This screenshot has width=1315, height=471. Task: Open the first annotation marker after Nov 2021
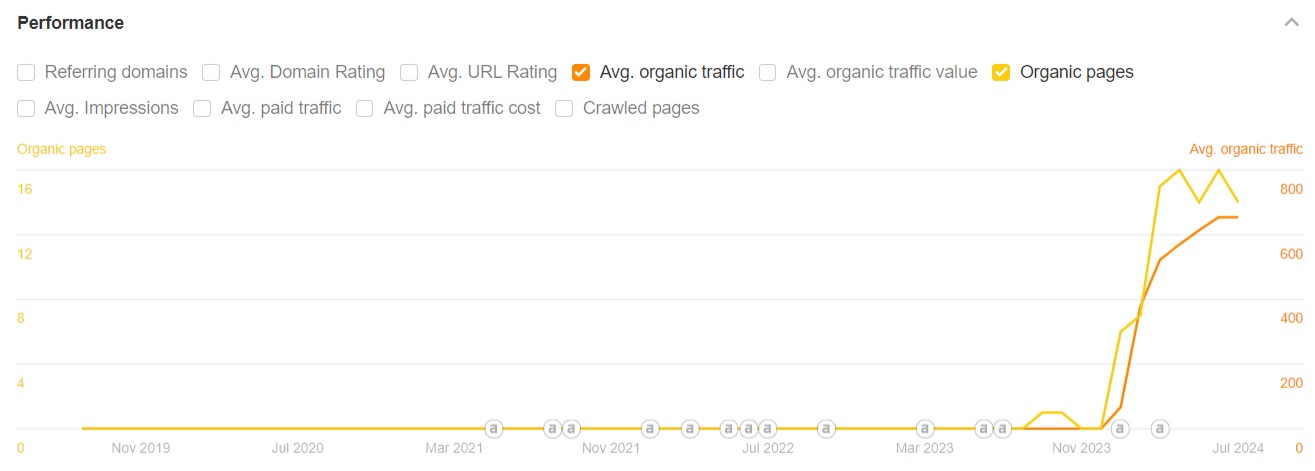(x=650, y=429)
